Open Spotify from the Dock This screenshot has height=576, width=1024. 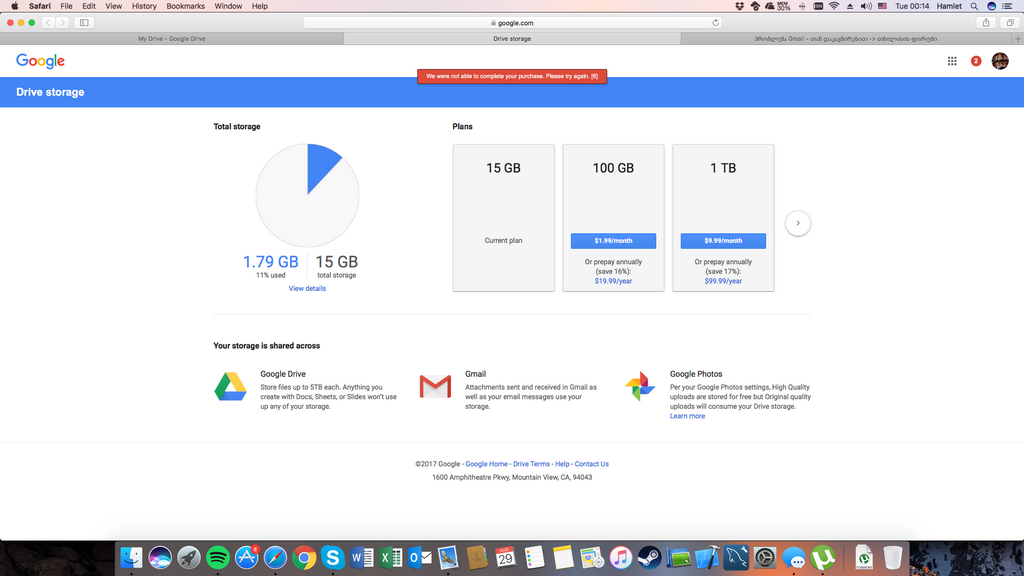[217, 558]
